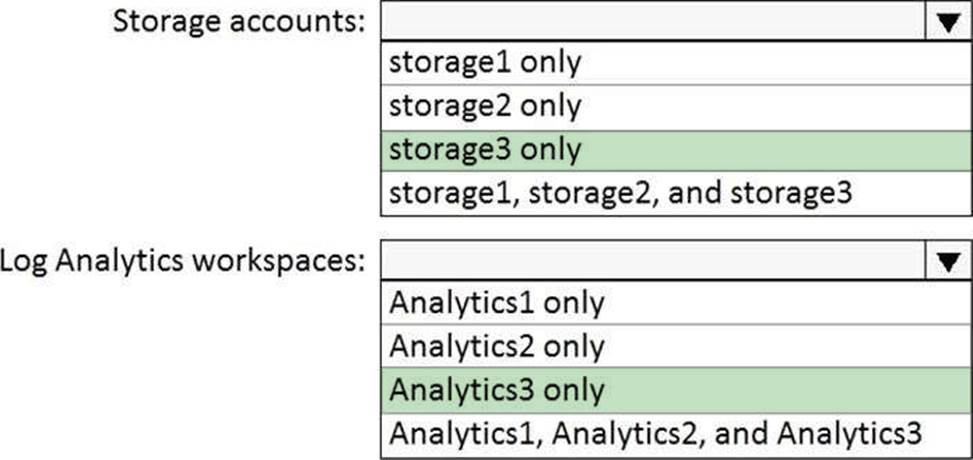The image size is (973, 460).
Task: Open the Log Analytics workspaces dropdown arrow
Action: (945, 261)
